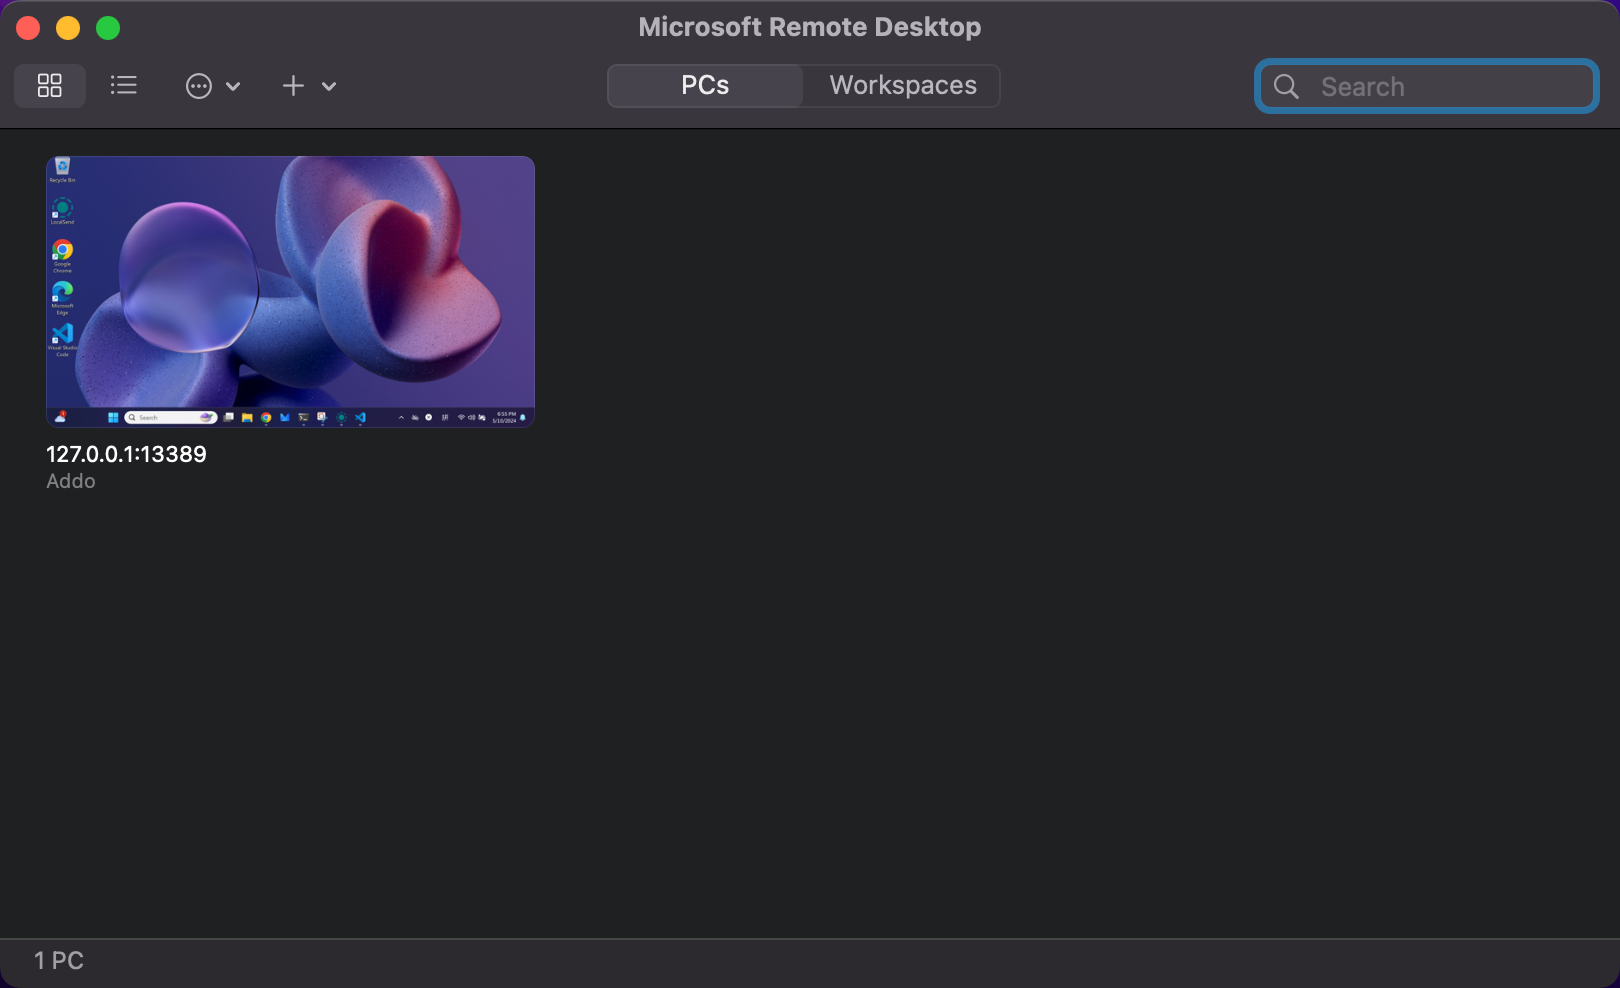Click the magnifier icon in the search box

click(x=1287, y=87)
